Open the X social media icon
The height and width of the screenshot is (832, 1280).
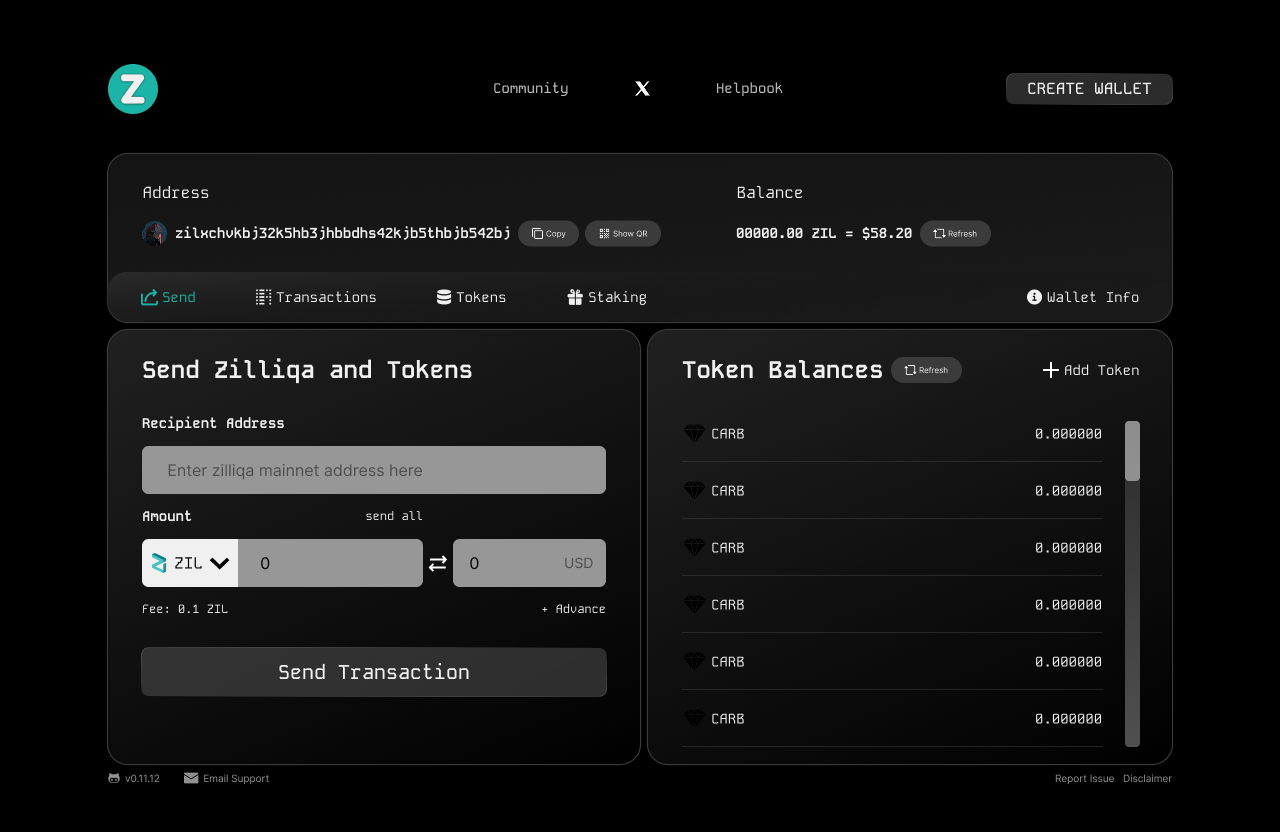click(642, 89)
